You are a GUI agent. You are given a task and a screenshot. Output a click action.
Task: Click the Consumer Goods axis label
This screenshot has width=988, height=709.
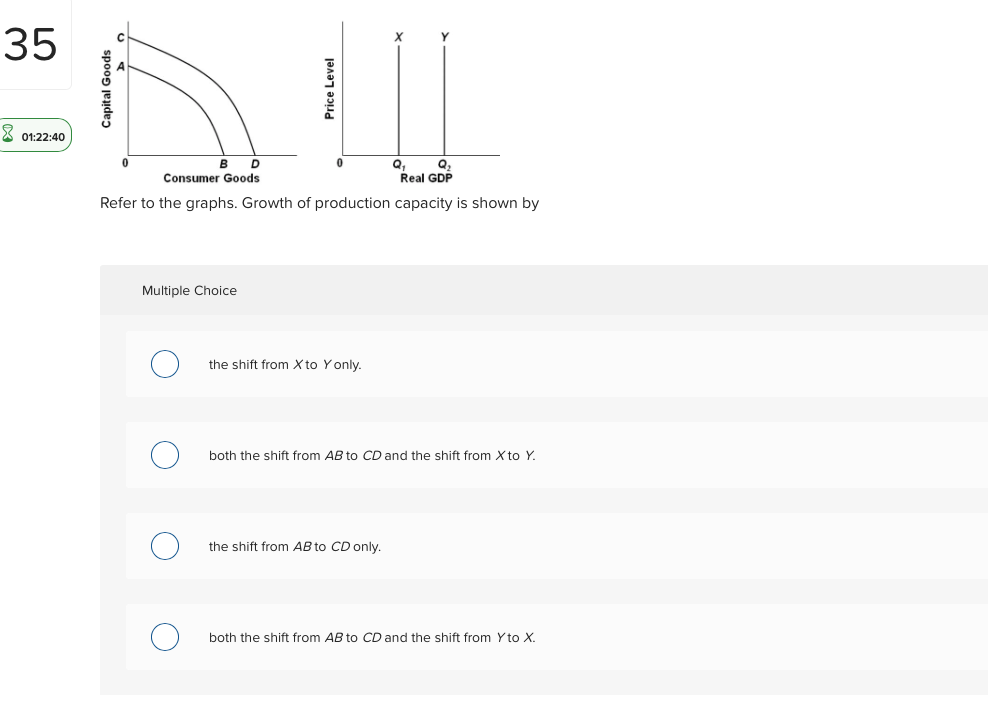[211, 178]
